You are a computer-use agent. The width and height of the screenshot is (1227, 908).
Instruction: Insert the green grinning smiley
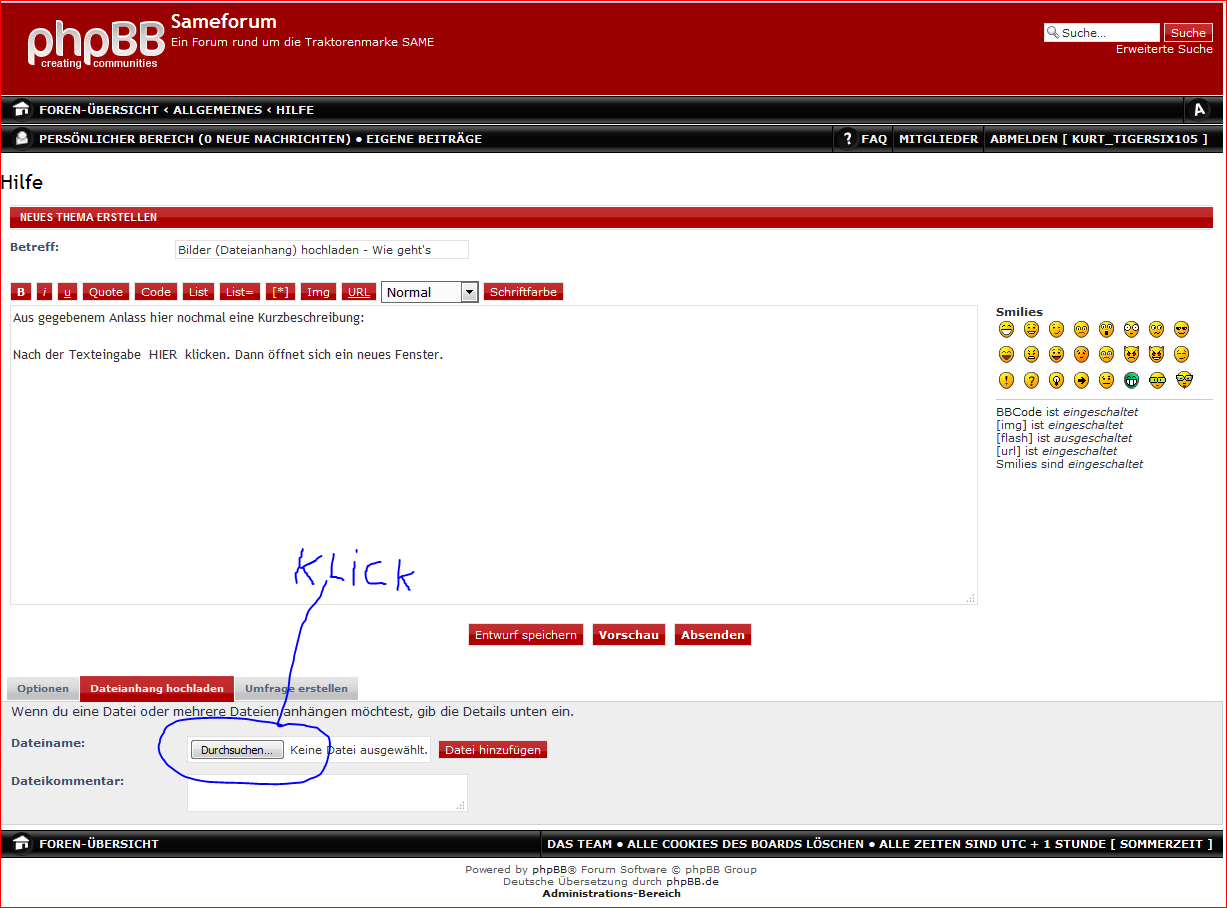click(x=1131, y=380)
